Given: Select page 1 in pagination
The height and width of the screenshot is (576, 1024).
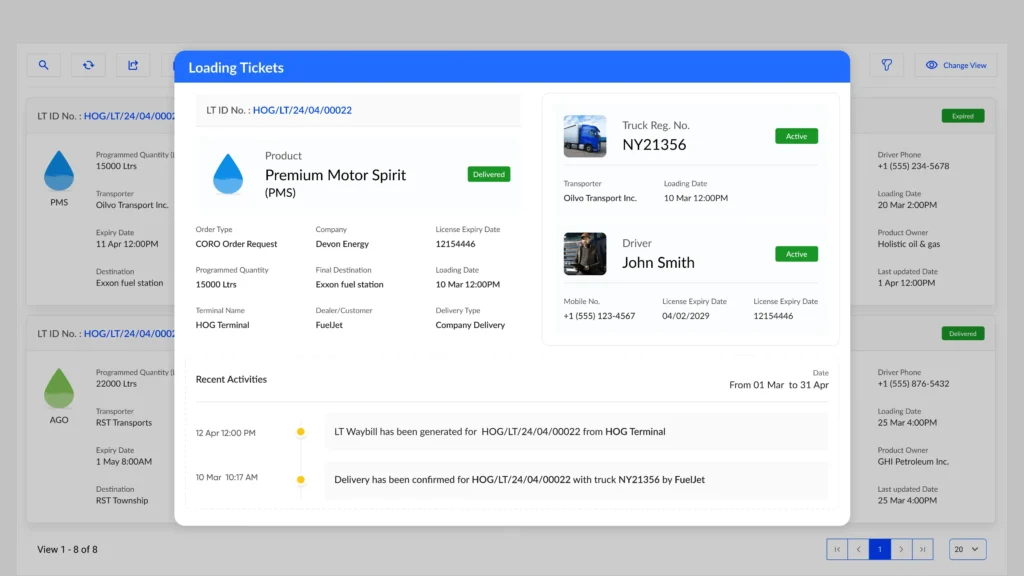Looking at the screenshot, I should [880, 549].
